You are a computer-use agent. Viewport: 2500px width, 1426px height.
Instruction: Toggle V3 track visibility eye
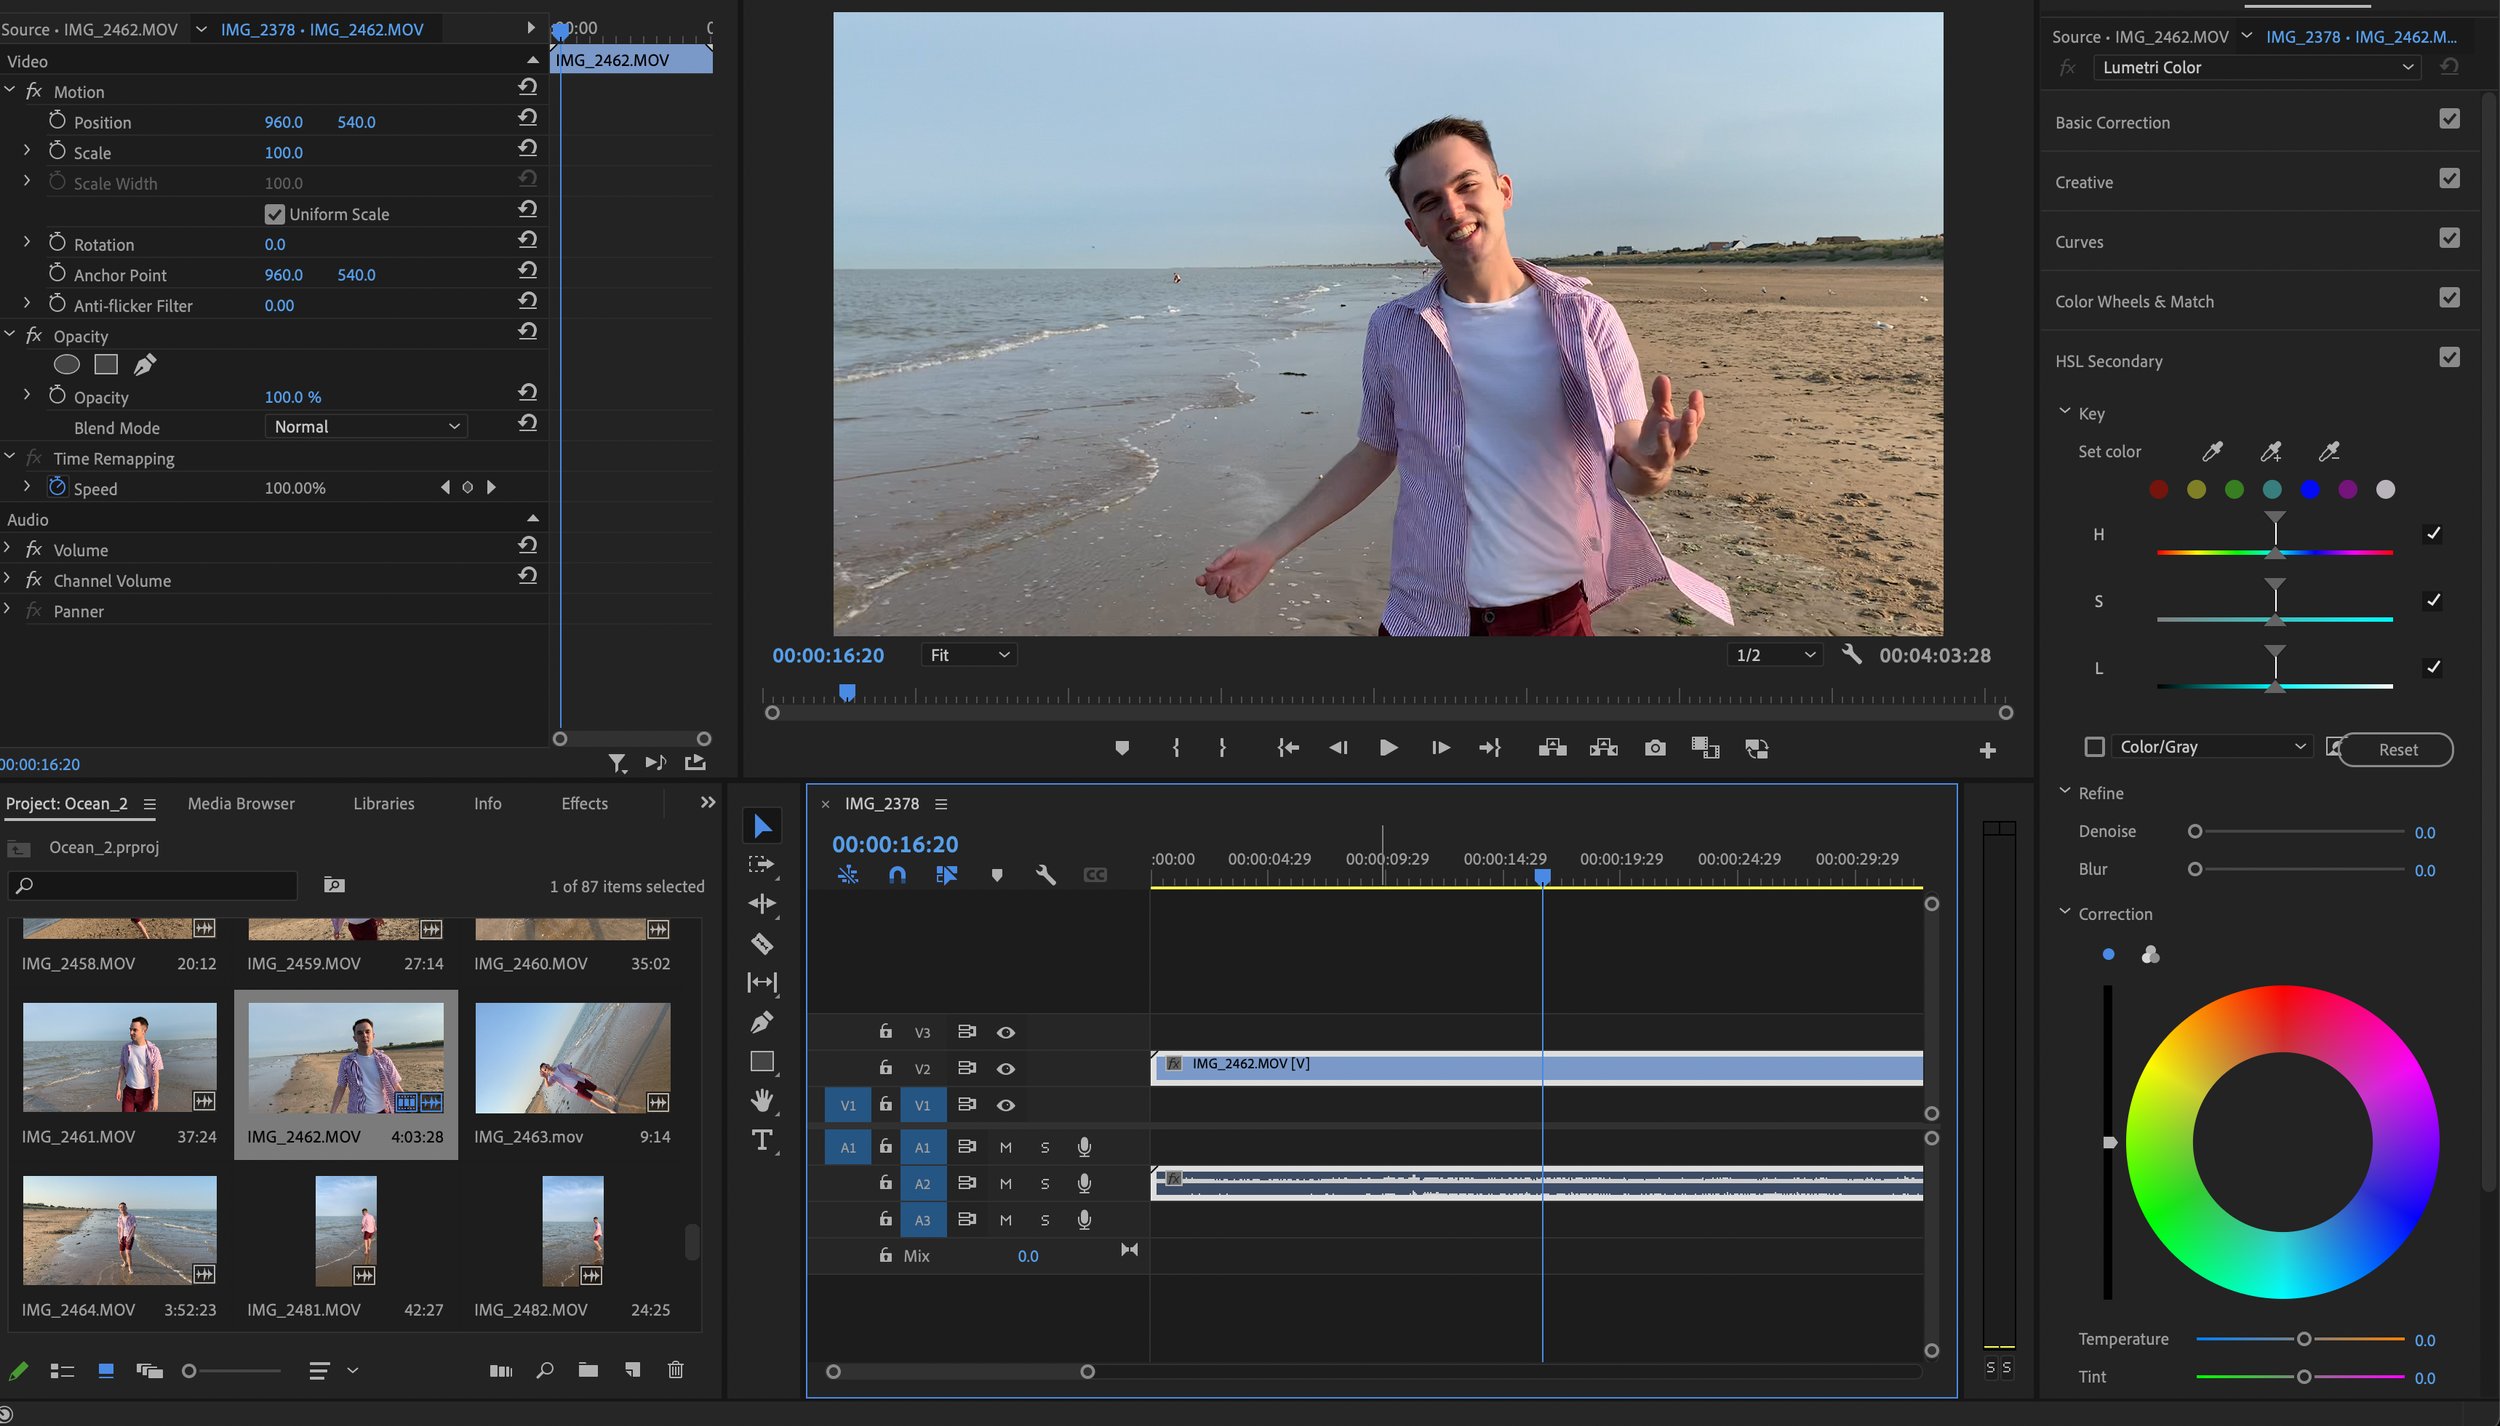[x=1006, y=1032]
